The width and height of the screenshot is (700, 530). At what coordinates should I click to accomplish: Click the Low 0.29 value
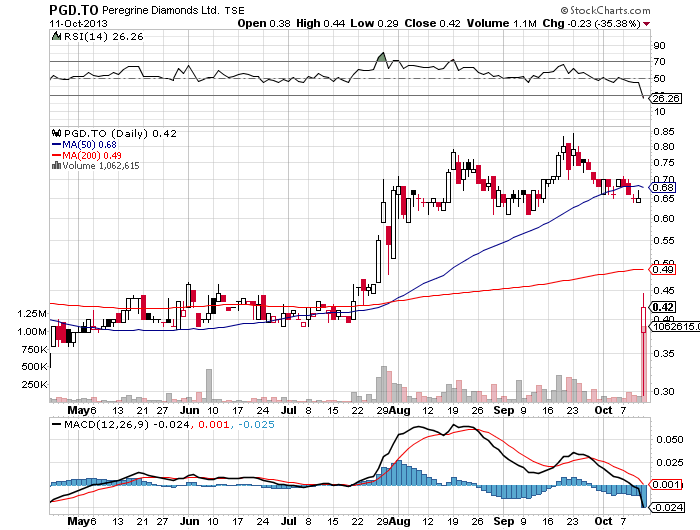click(374, 23)
